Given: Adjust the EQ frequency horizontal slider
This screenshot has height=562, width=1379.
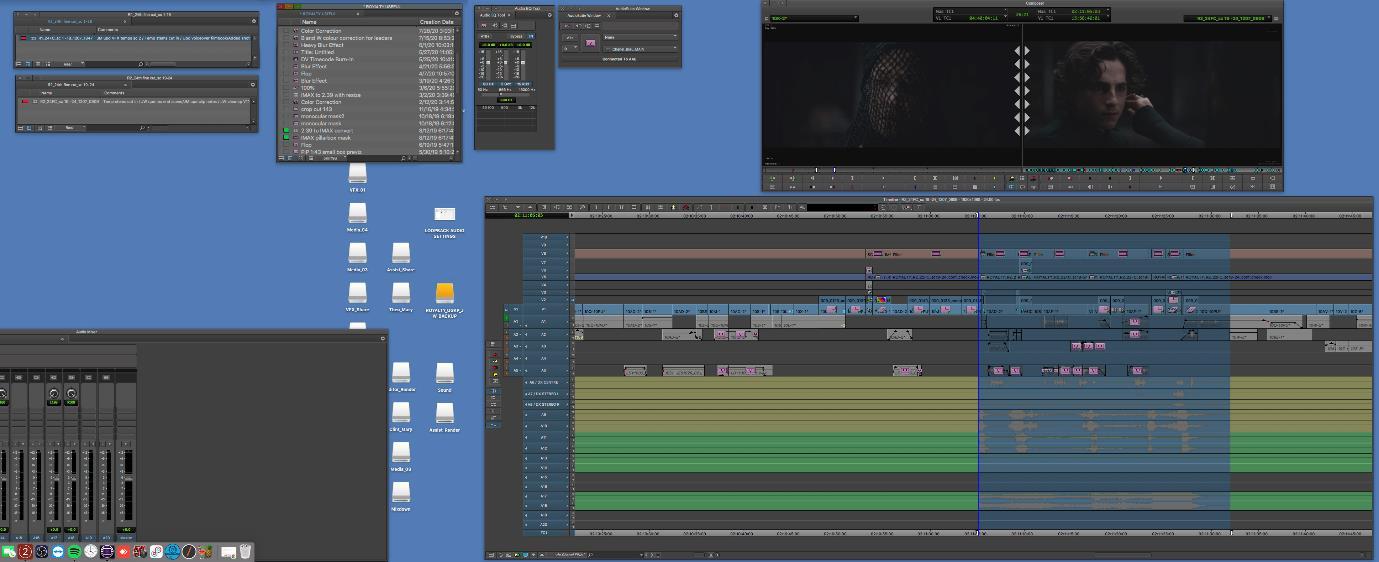Looking at the screenshot, I should click(506, 94).
